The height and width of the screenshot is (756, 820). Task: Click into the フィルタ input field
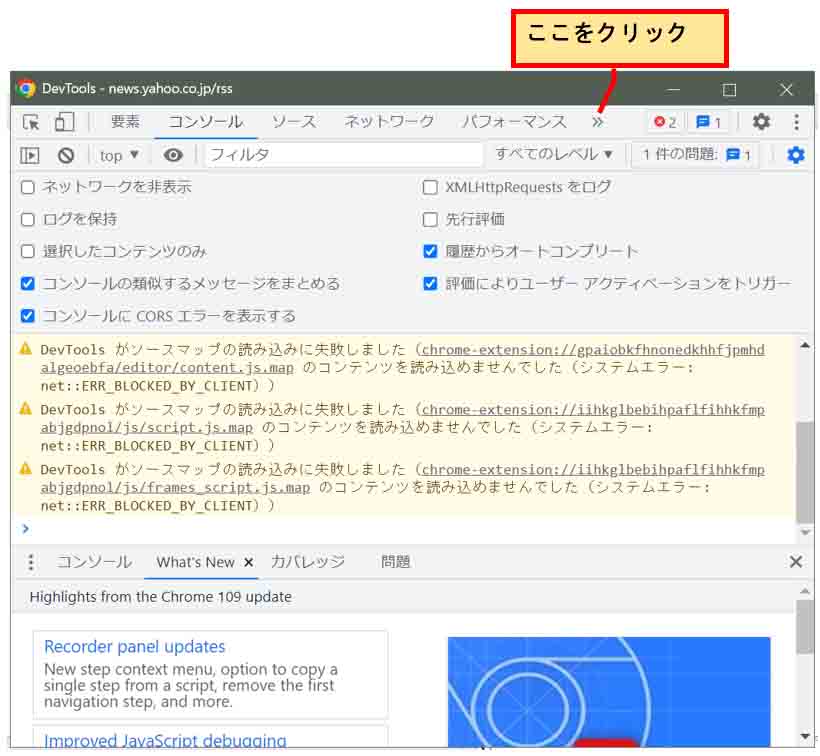coord(344,155)
